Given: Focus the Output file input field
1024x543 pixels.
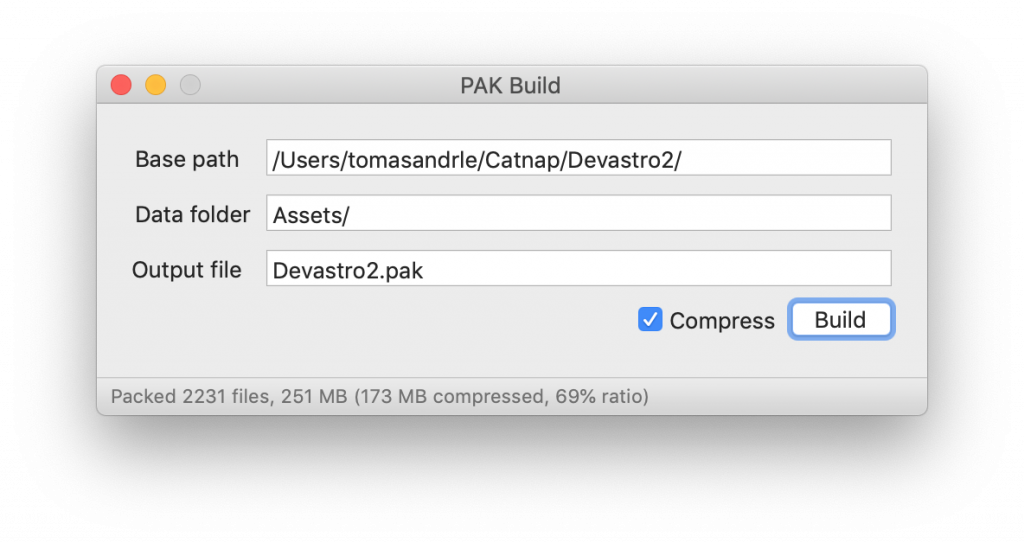Looking at the screenshot, I should tap(579, 268).
